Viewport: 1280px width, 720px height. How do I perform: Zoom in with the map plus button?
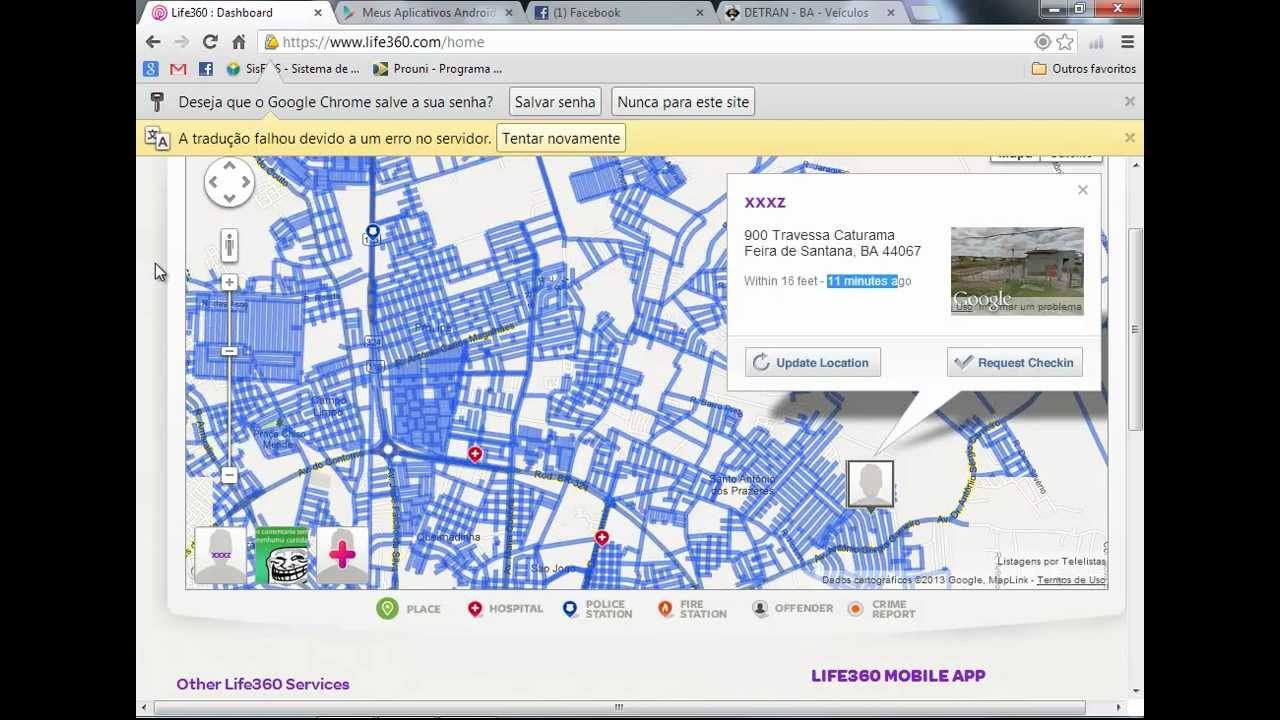(229, 283)
